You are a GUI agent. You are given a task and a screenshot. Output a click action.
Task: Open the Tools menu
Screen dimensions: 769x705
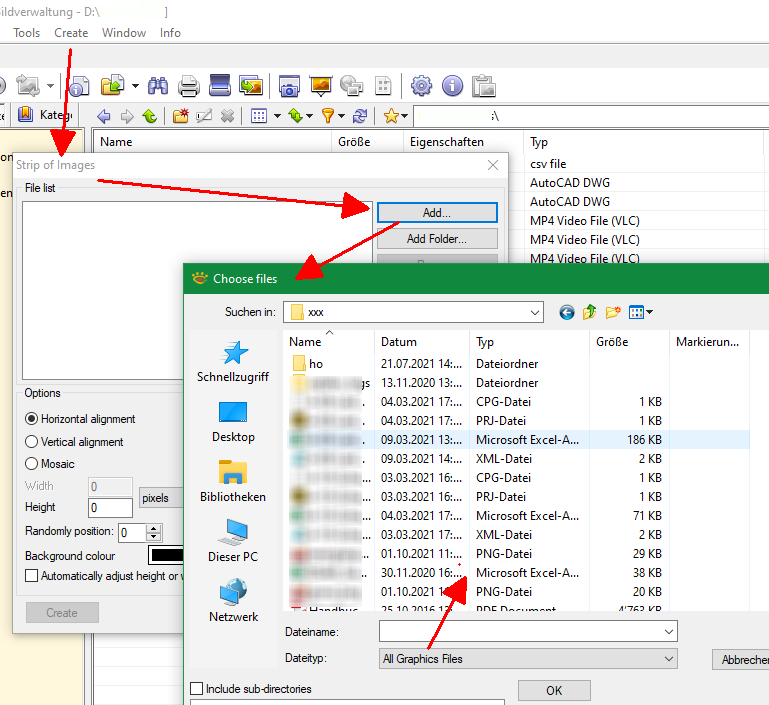(27, 33)
